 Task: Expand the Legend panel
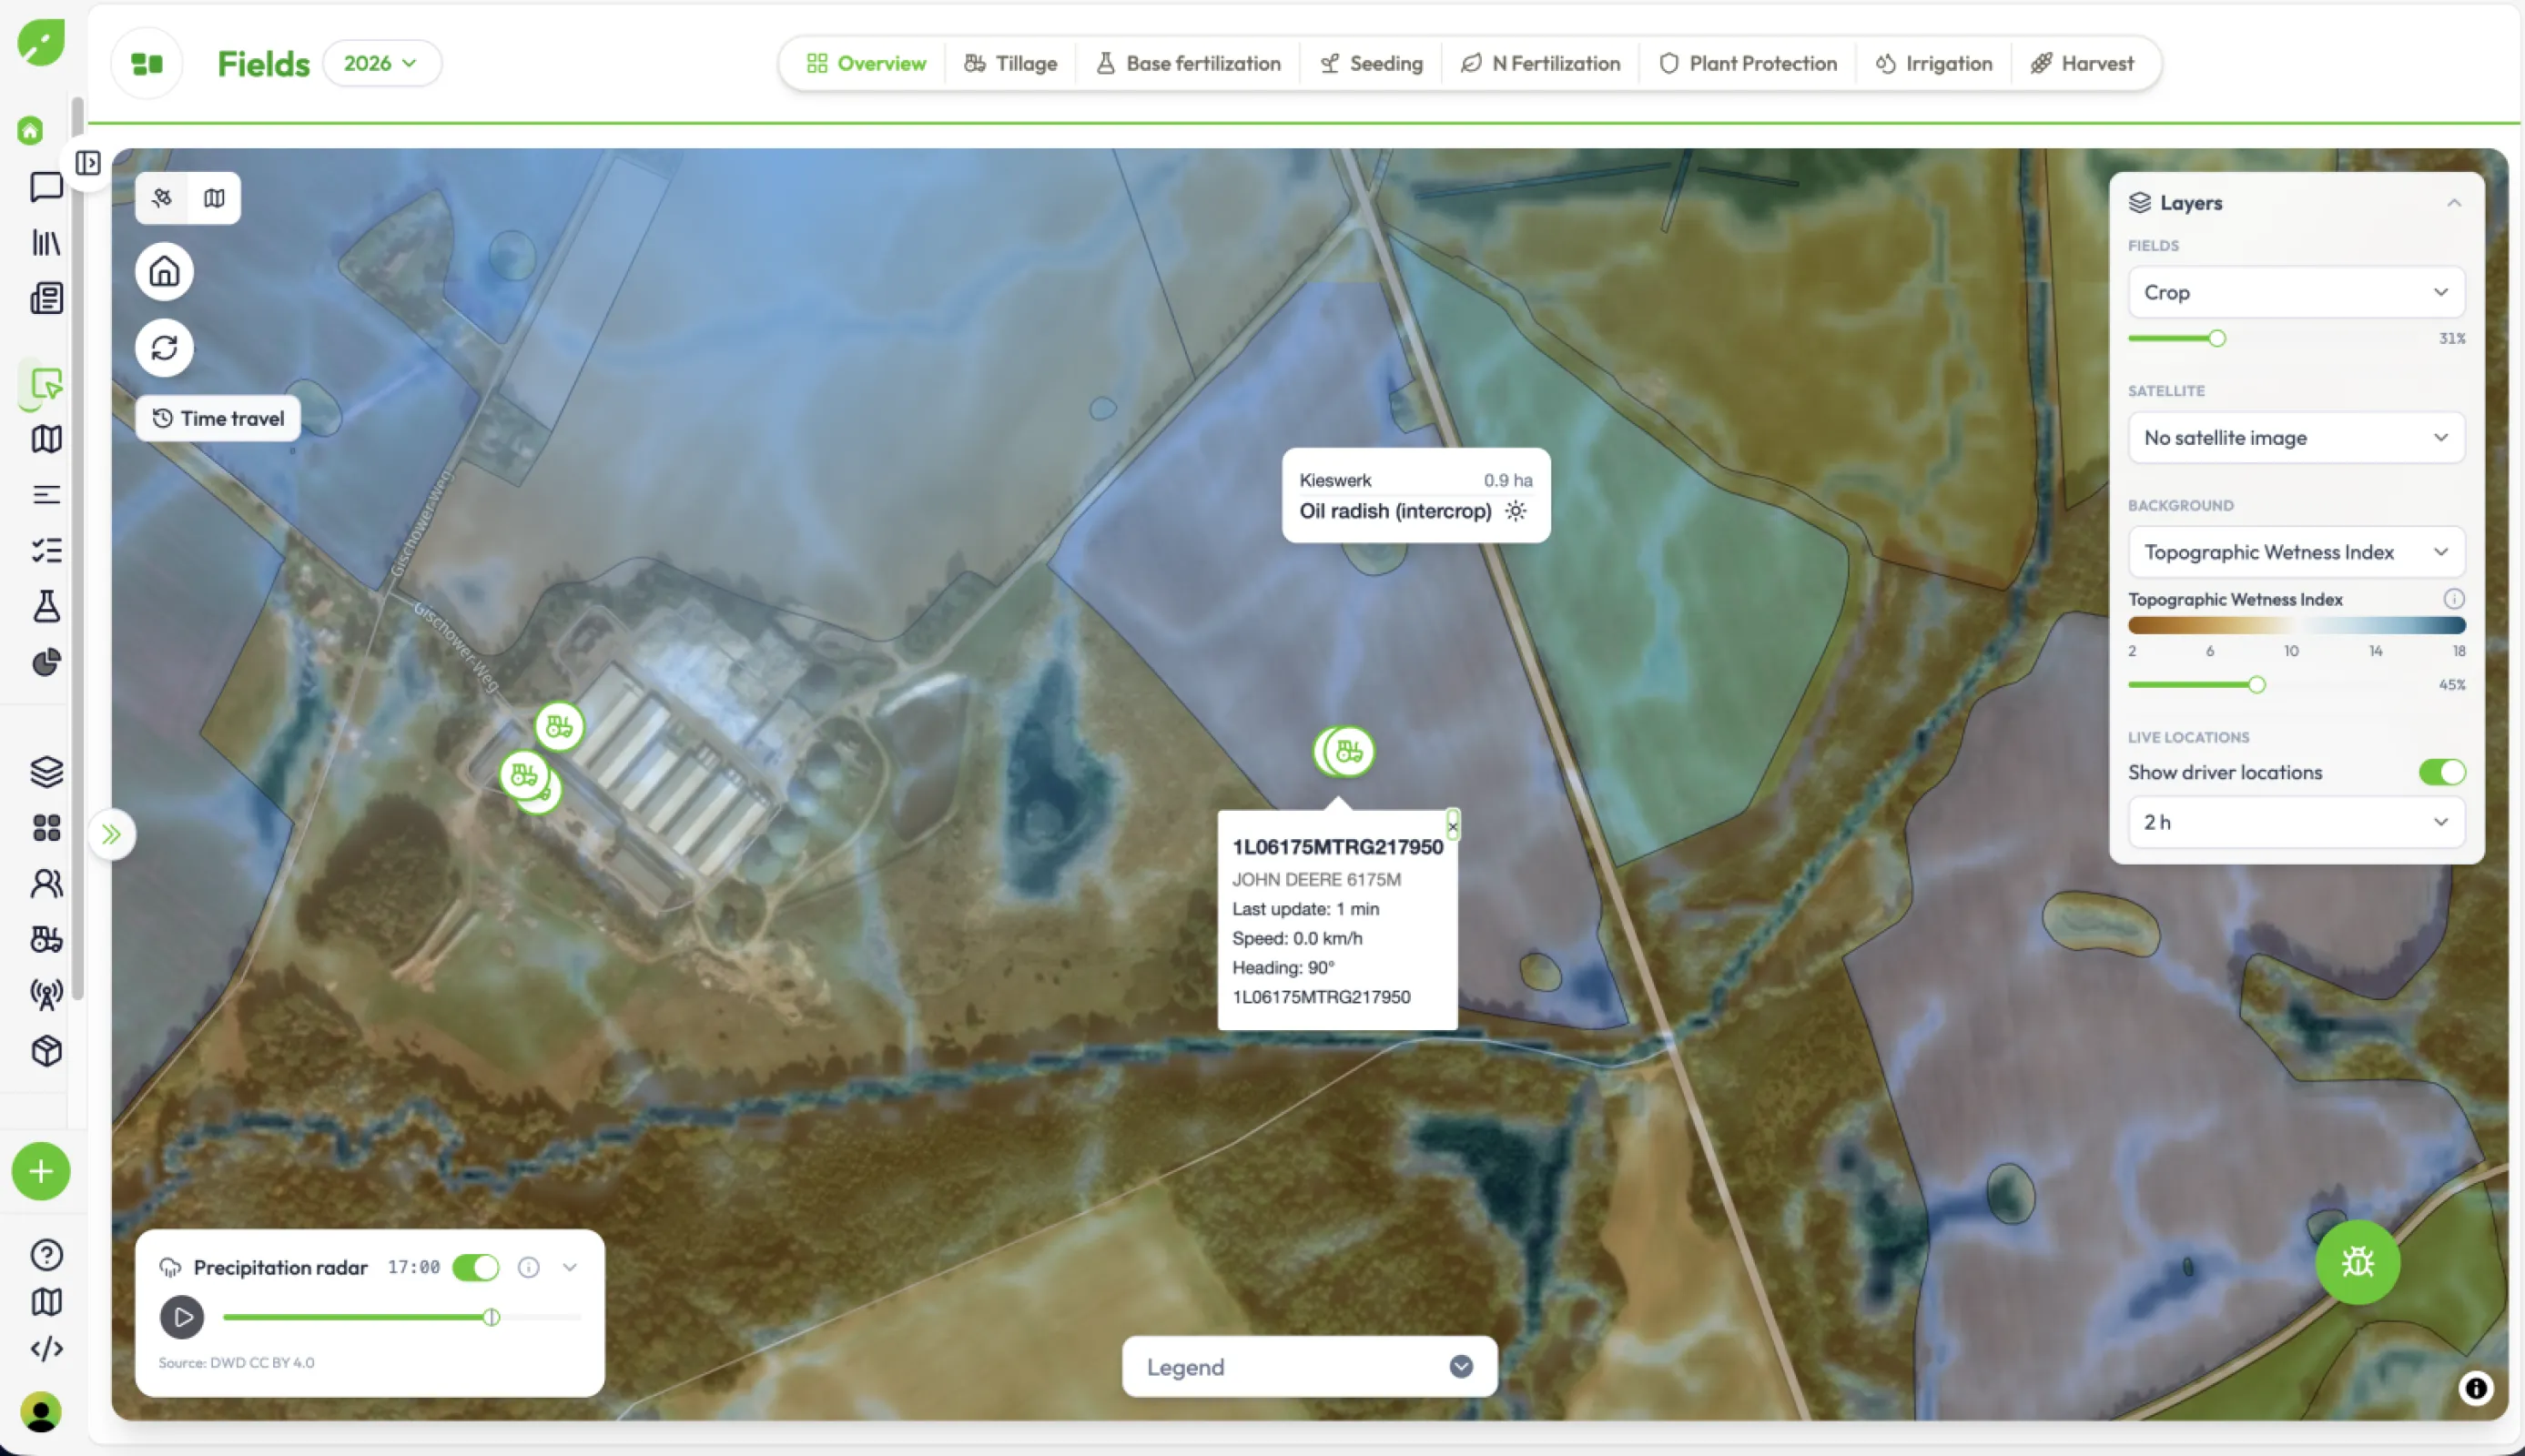coord(1309,1366)
